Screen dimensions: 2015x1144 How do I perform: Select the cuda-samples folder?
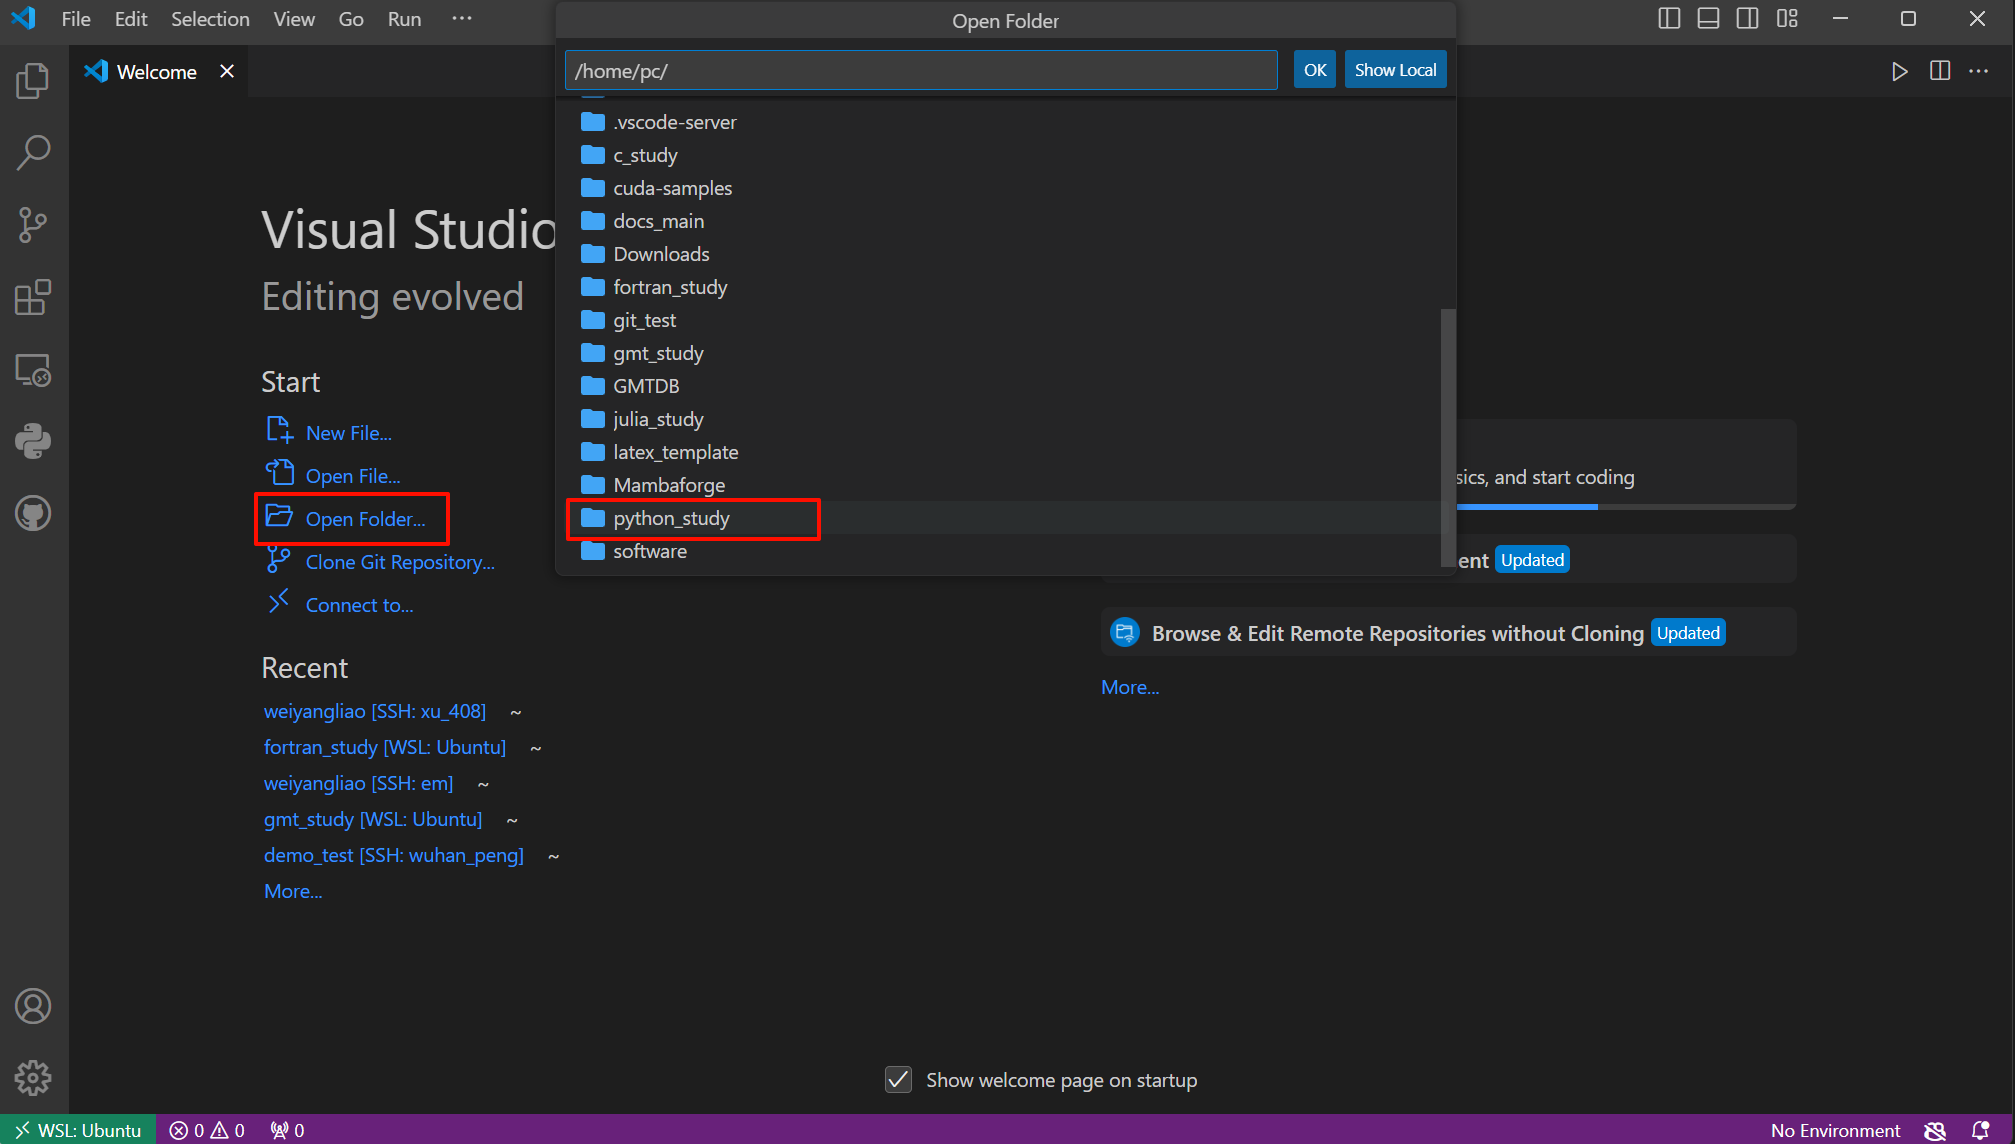[1004, 188]
